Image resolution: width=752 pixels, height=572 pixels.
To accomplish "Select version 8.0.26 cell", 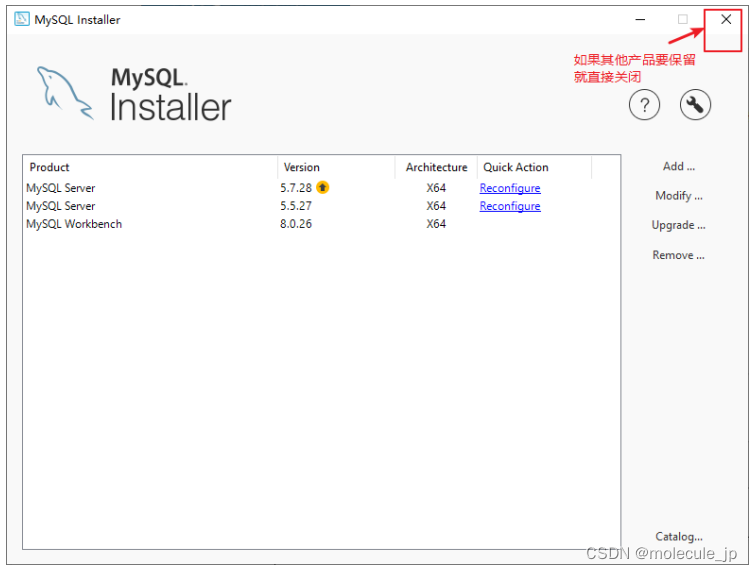I will (296, 224).
